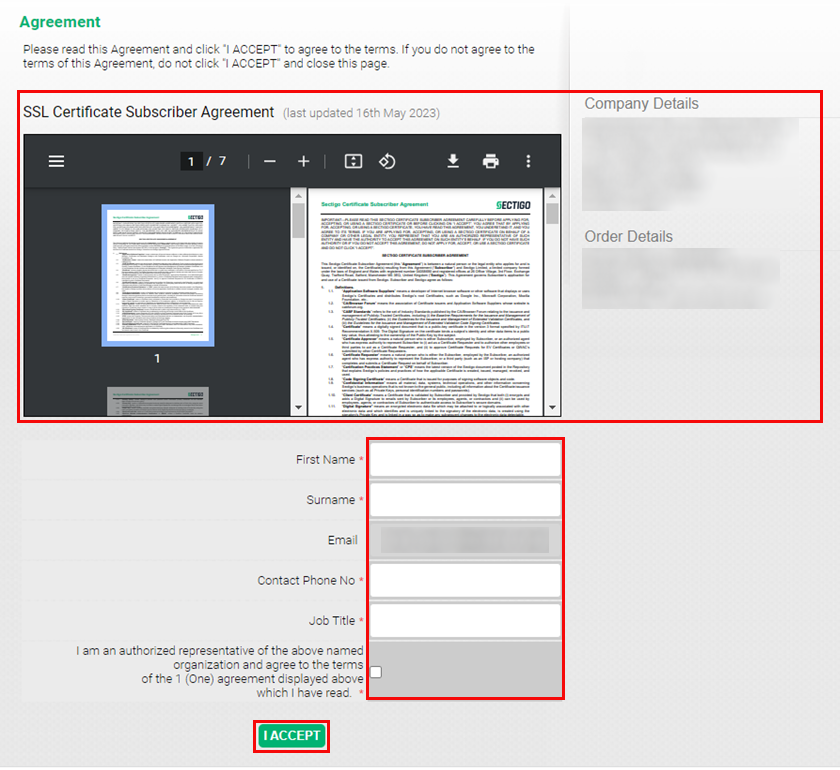Click the second page thumbnail preview
The width and height of the screenshot is (840, 770).
[157, 400]
